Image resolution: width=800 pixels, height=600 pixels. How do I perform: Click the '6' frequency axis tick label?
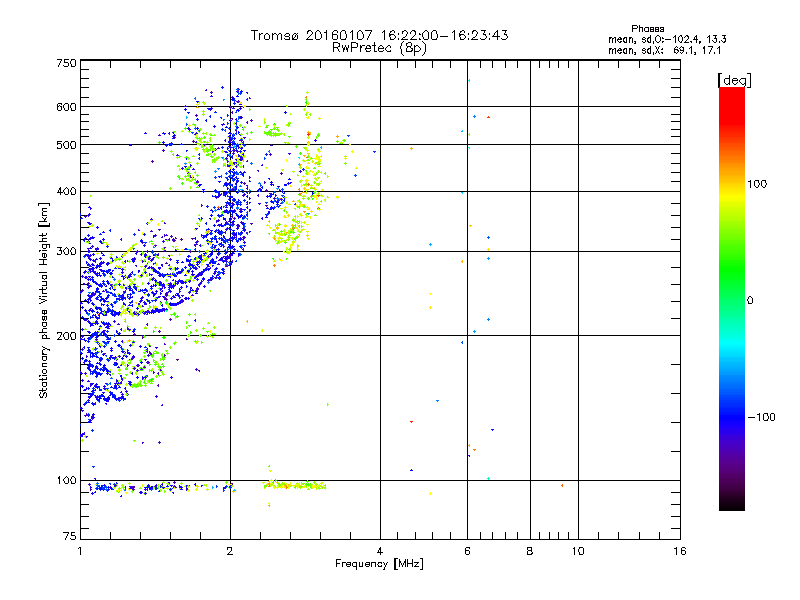(x=467, y=551)
